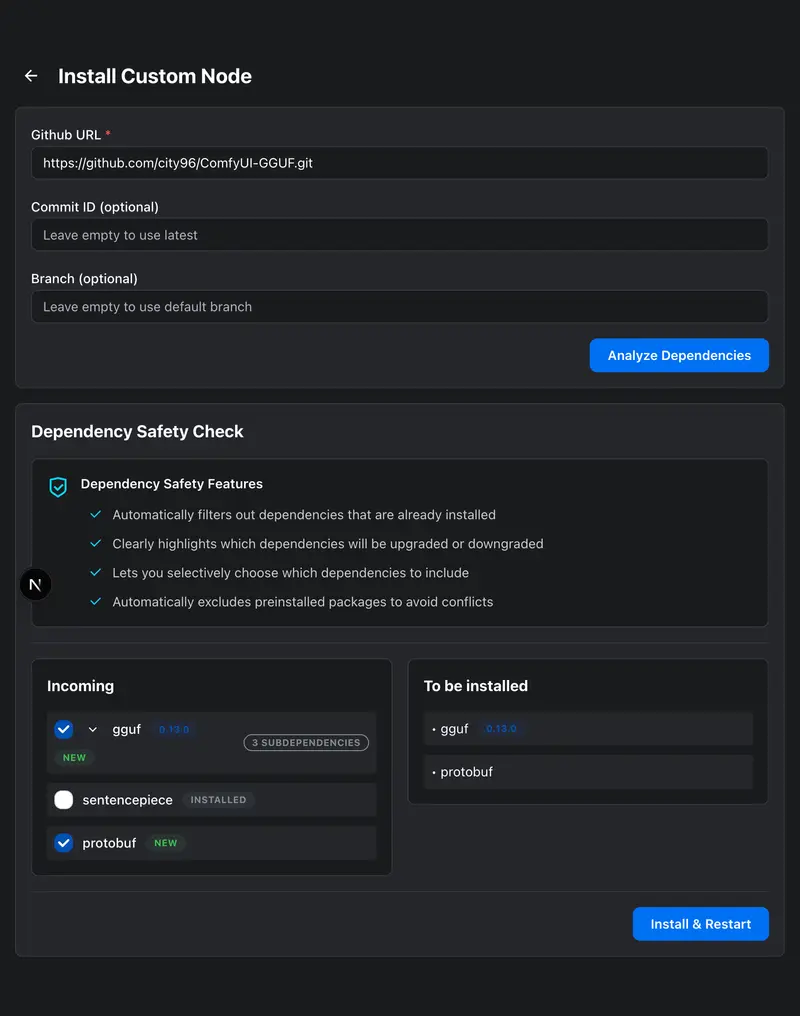Click checkmark icon beside 'Lets you selectively choose'
The height and width of the screenshot is (1016, 800).
[96, 572]
